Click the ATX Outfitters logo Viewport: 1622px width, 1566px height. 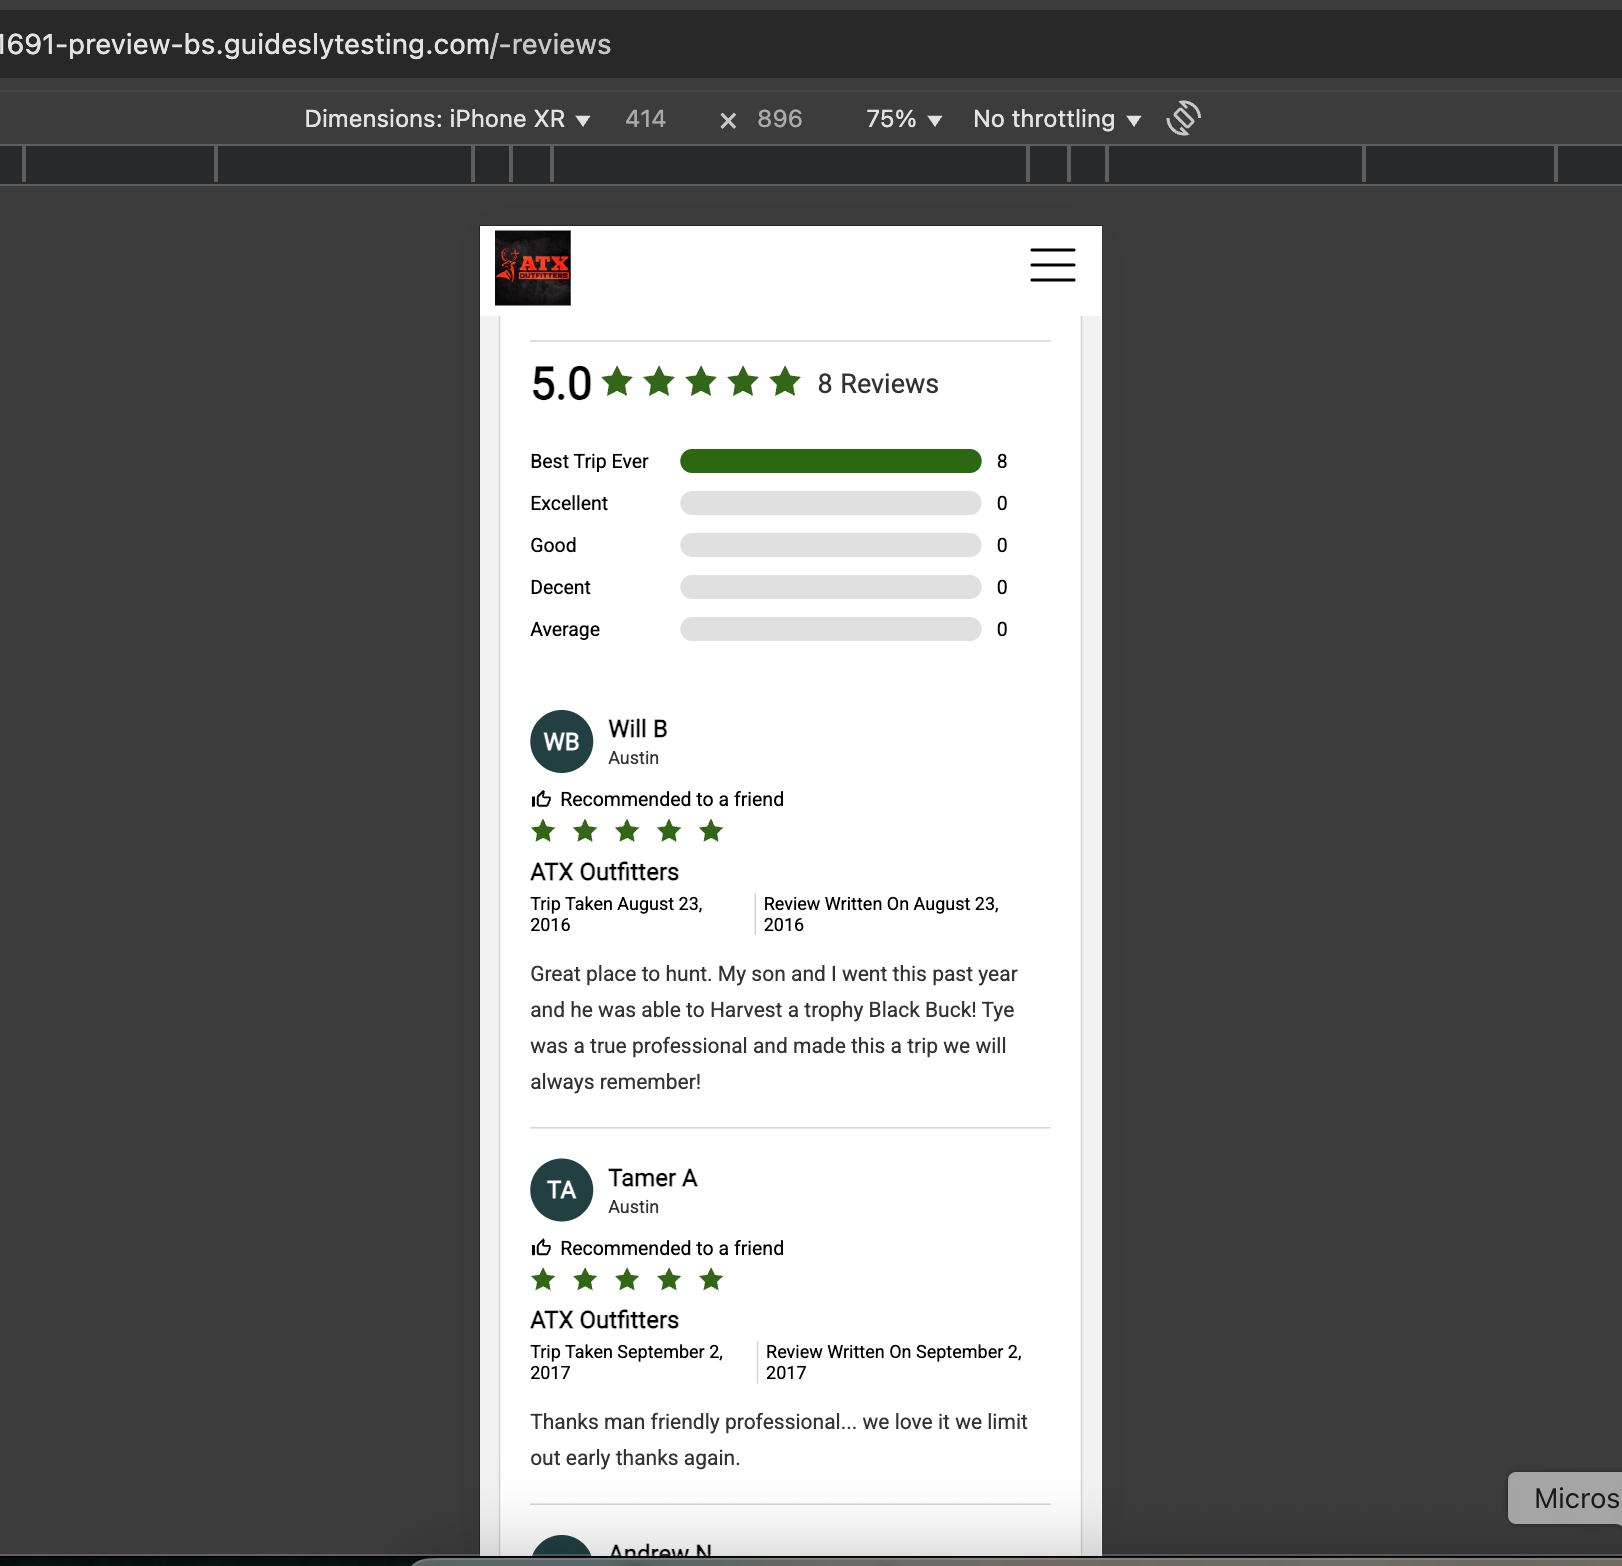pyautogui.click(x=533, y=268)
